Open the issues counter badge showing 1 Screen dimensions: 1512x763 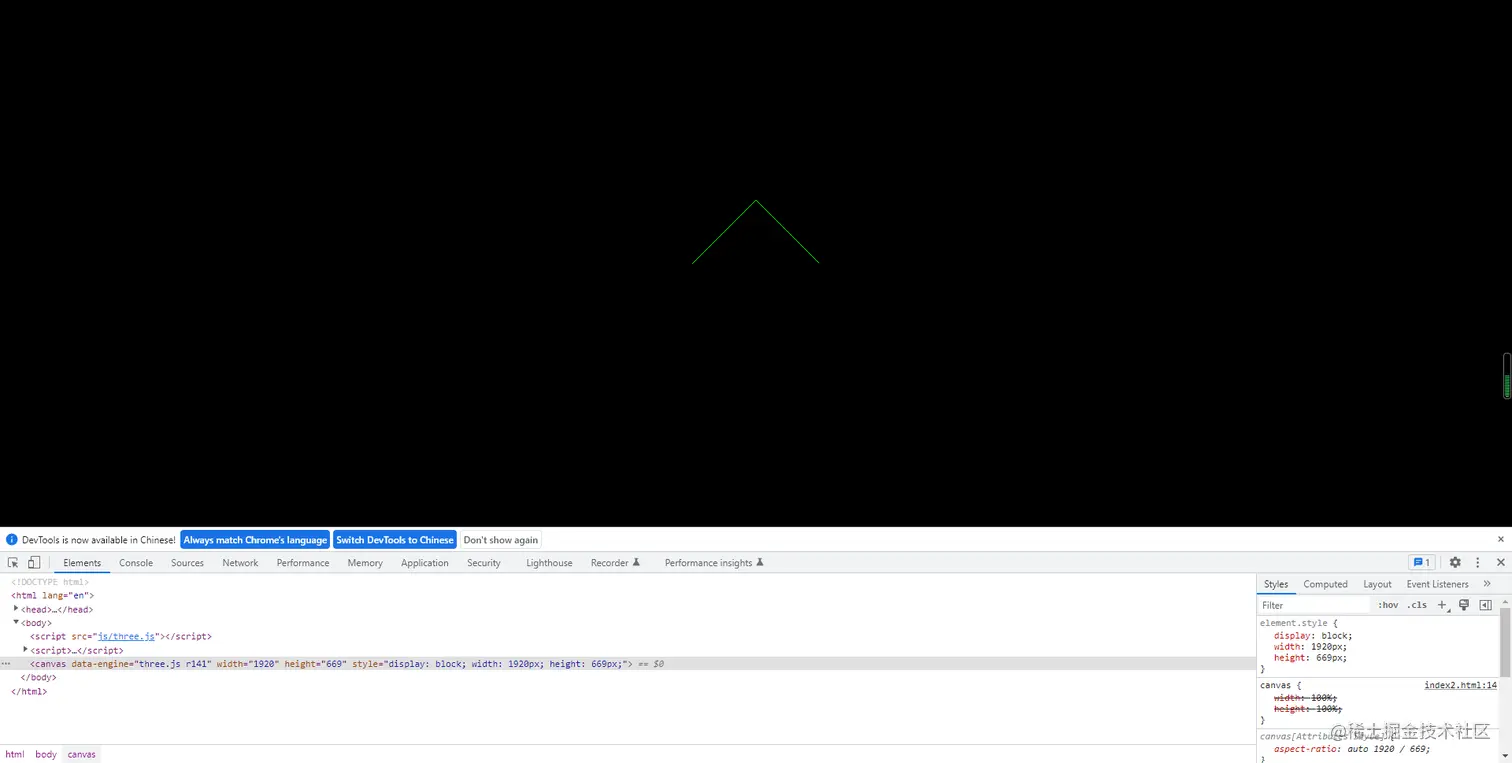pos(1422,563)
